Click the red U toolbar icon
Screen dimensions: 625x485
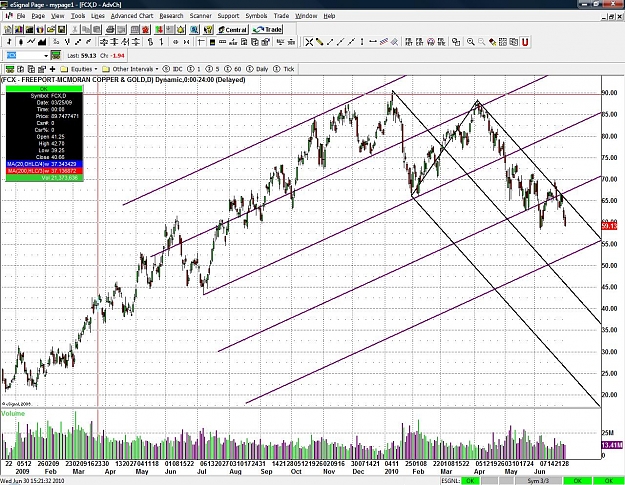coord(525,42)
